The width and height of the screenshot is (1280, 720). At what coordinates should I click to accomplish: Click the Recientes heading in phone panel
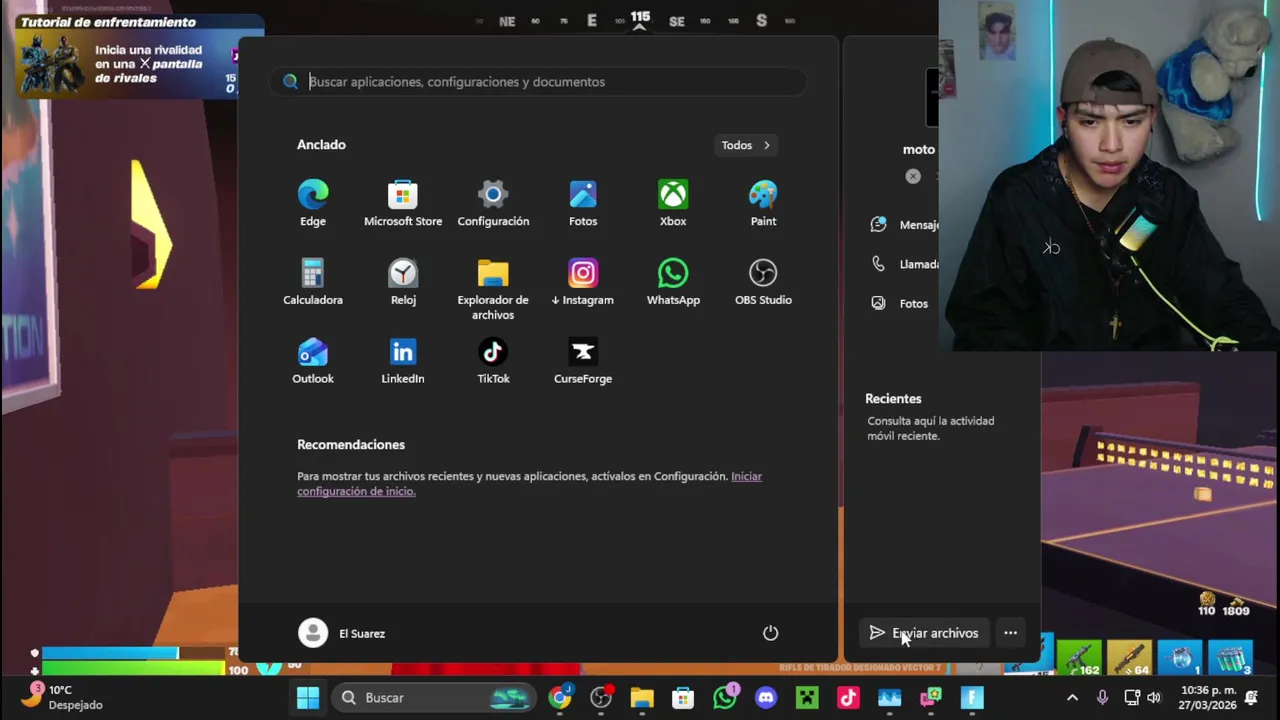[893, 399]
